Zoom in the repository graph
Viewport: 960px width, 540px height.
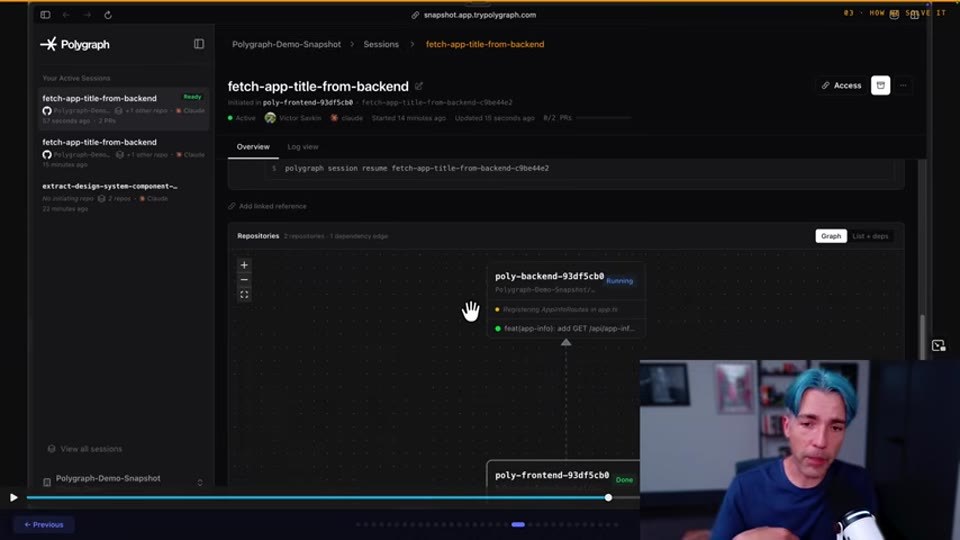244,265
